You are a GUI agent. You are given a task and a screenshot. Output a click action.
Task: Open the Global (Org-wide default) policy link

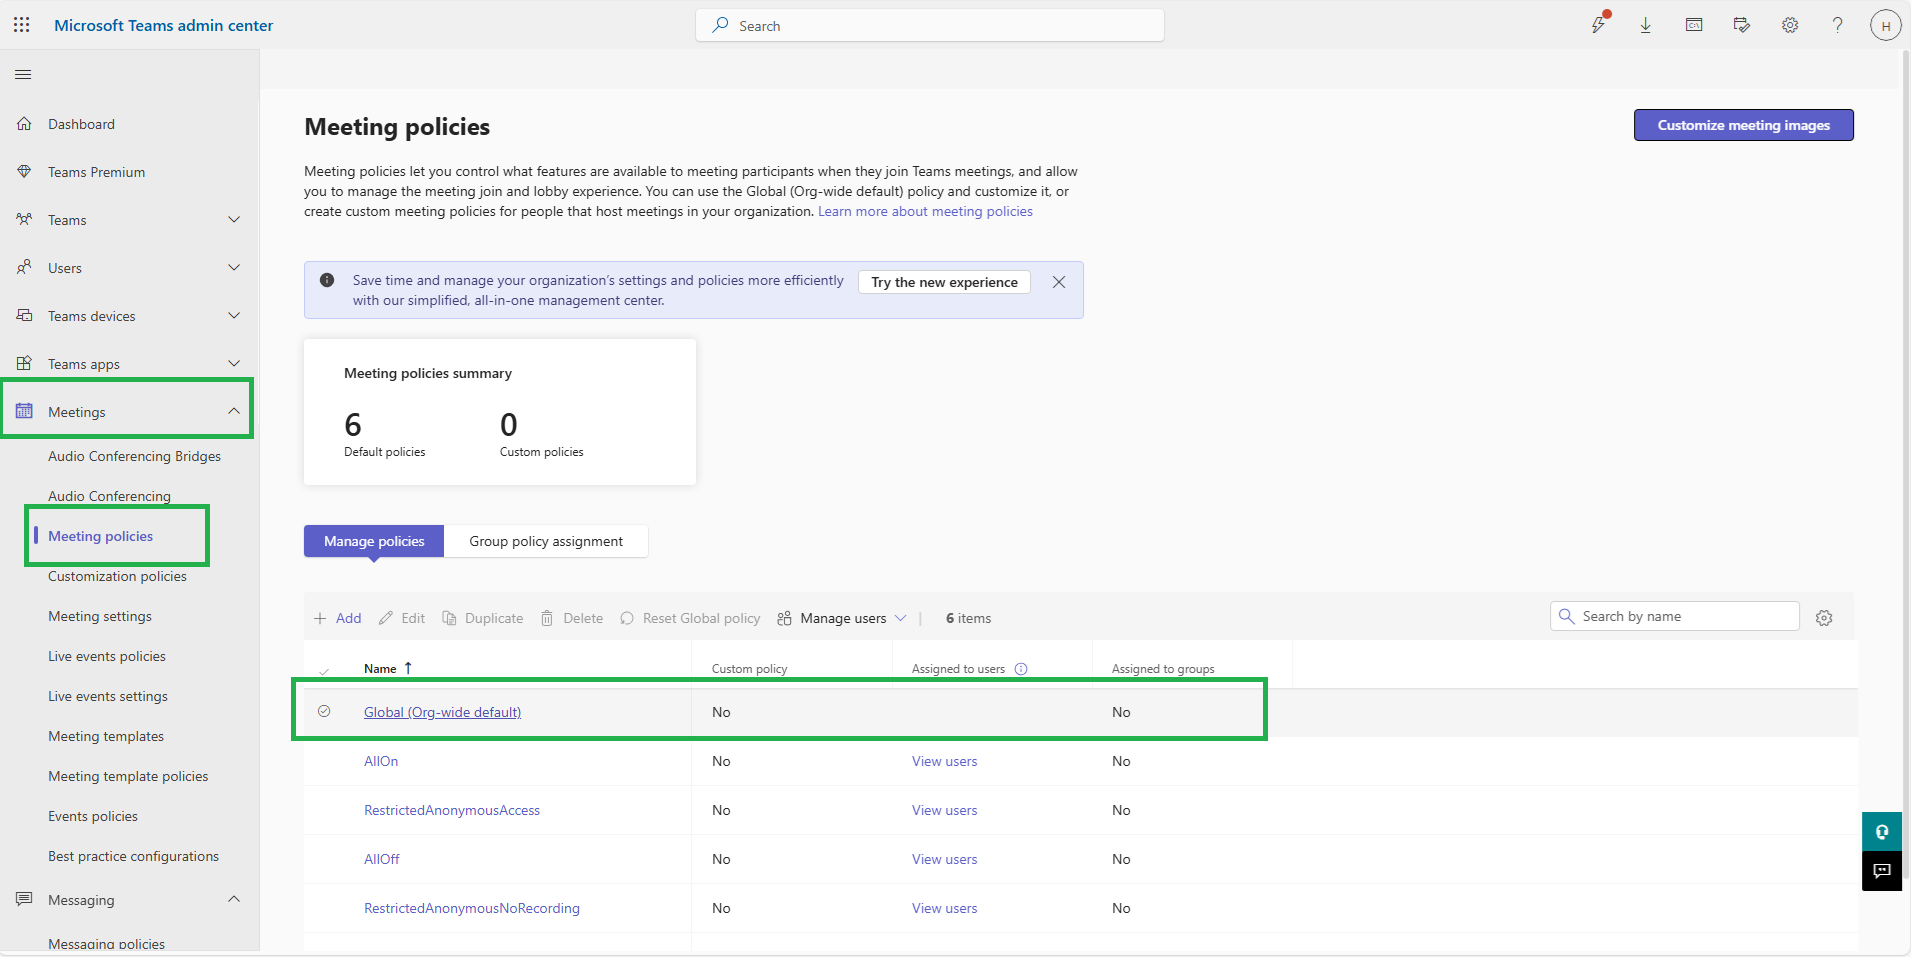[x=442, y=712]
